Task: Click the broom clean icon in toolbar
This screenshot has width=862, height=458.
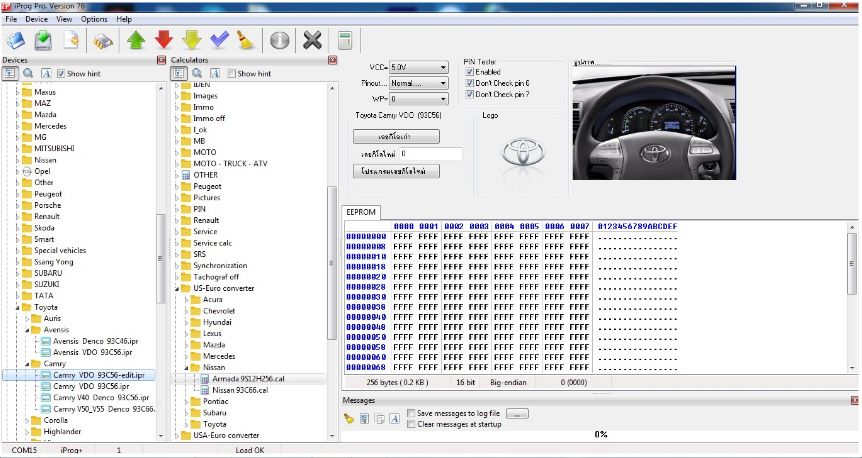Action: [247, 41]
